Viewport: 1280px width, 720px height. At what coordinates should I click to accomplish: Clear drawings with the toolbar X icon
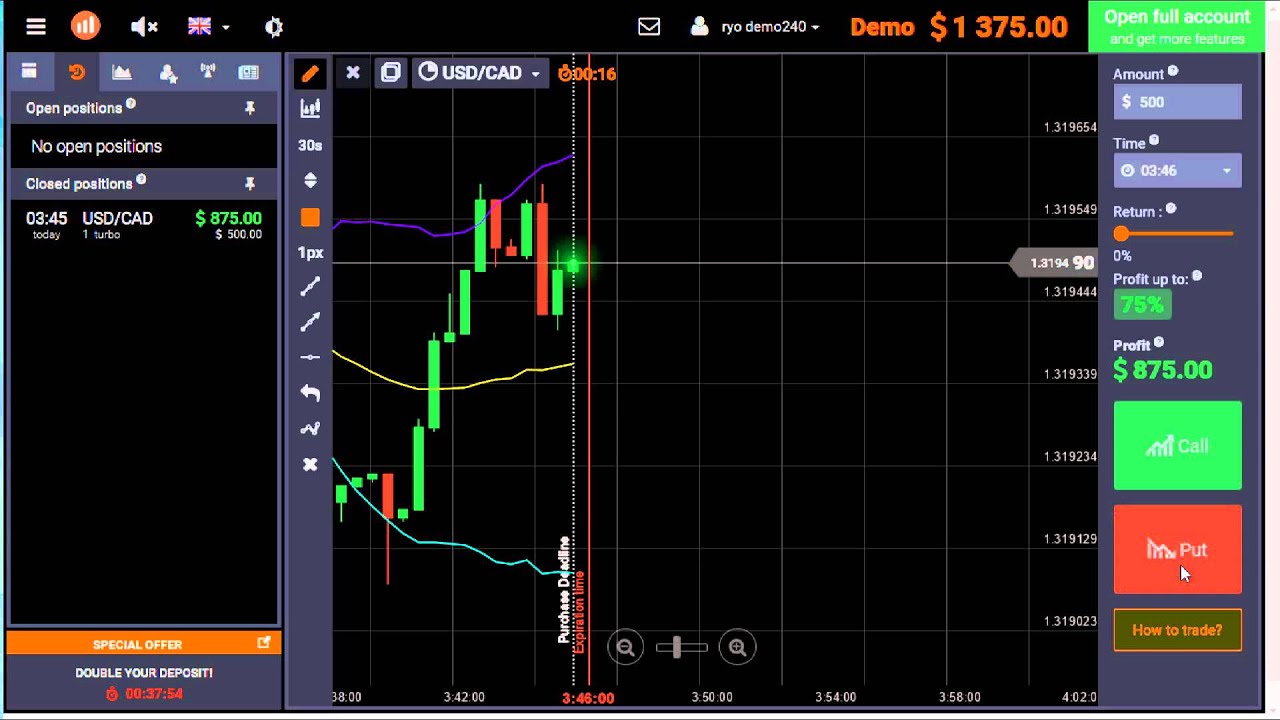pos(310,465)
